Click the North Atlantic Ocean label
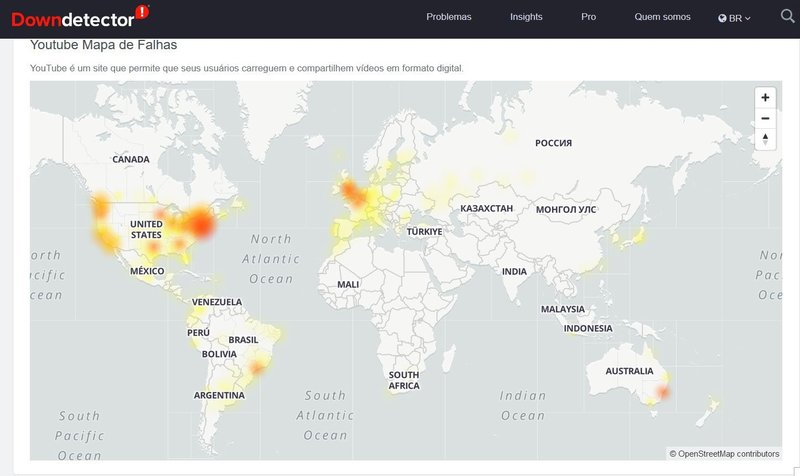This screenshot has height=476, width=800. pos(270,259)
